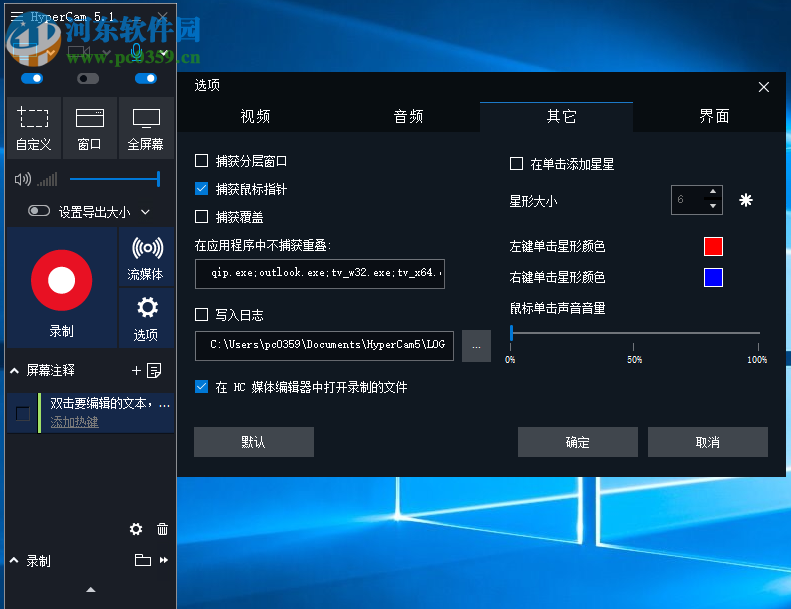Expand the webcam source dropdown arrow
The height and width of the screenshot is (609, 791).
106,52
